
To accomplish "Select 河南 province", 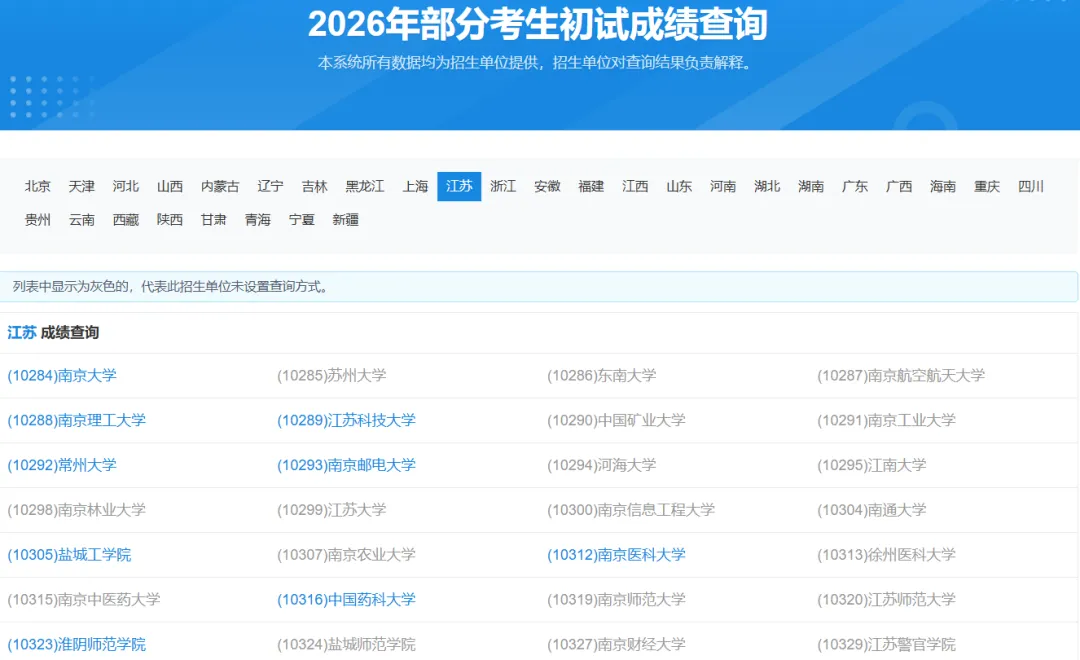I will click(x=723, y=187).
